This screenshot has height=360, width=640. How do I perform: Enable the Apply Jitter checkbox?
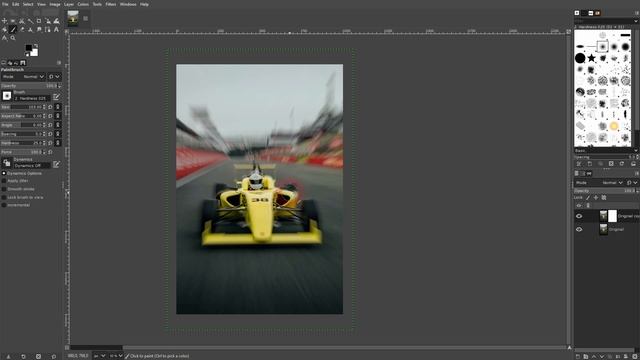[4, 181]
